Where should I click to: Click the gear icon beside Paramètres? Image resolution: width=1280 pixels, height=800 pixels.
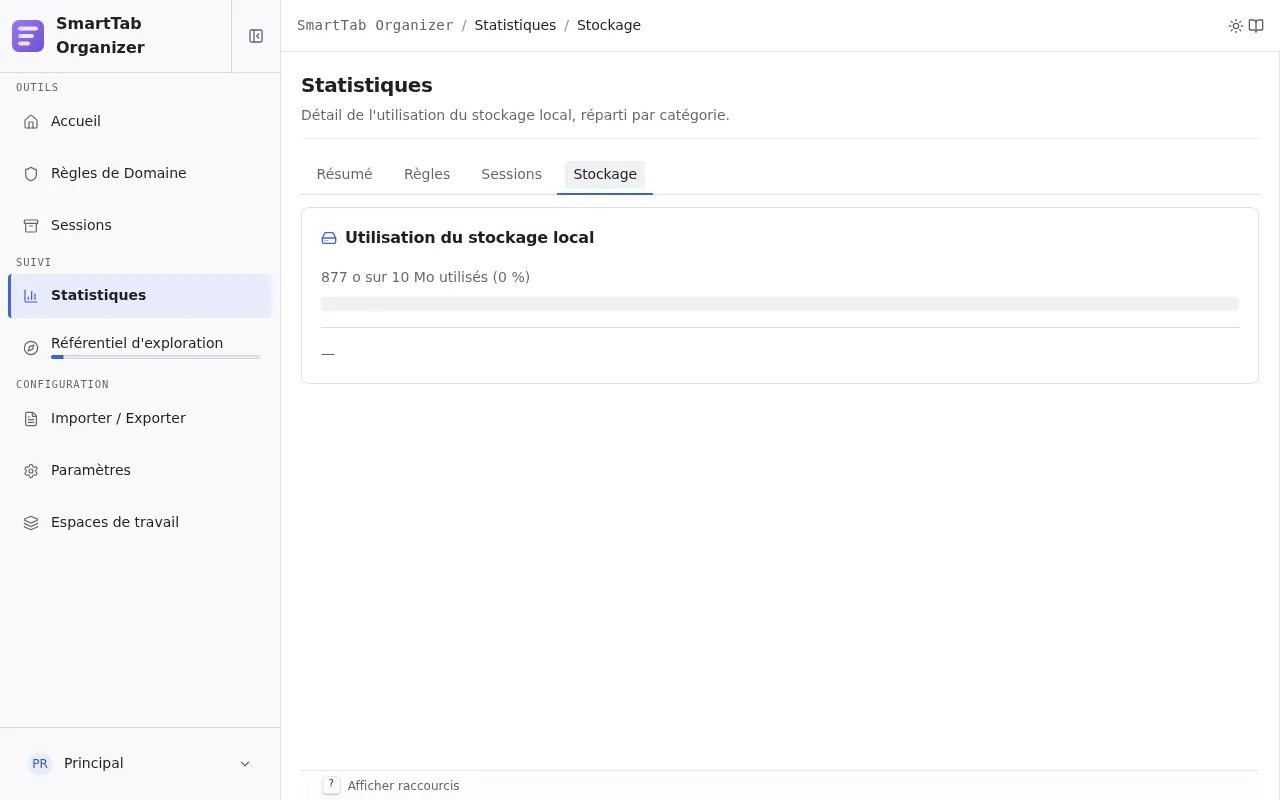coord(31,471)
